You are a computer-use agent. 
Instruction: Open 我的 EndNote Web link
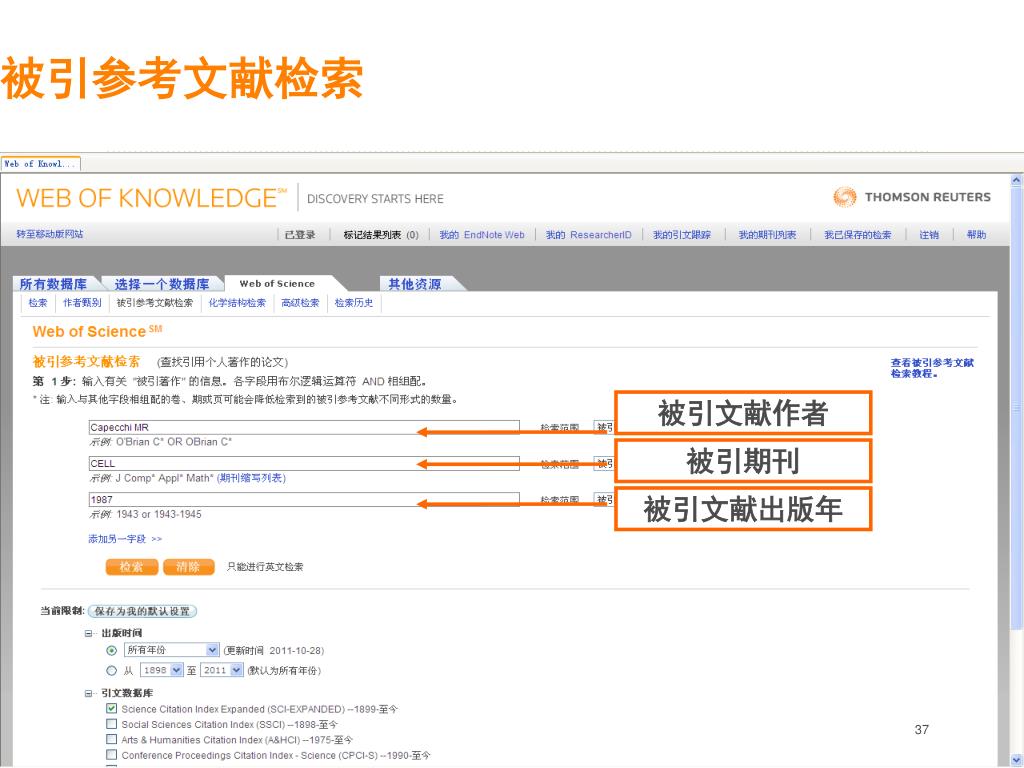tap(482, 234)
